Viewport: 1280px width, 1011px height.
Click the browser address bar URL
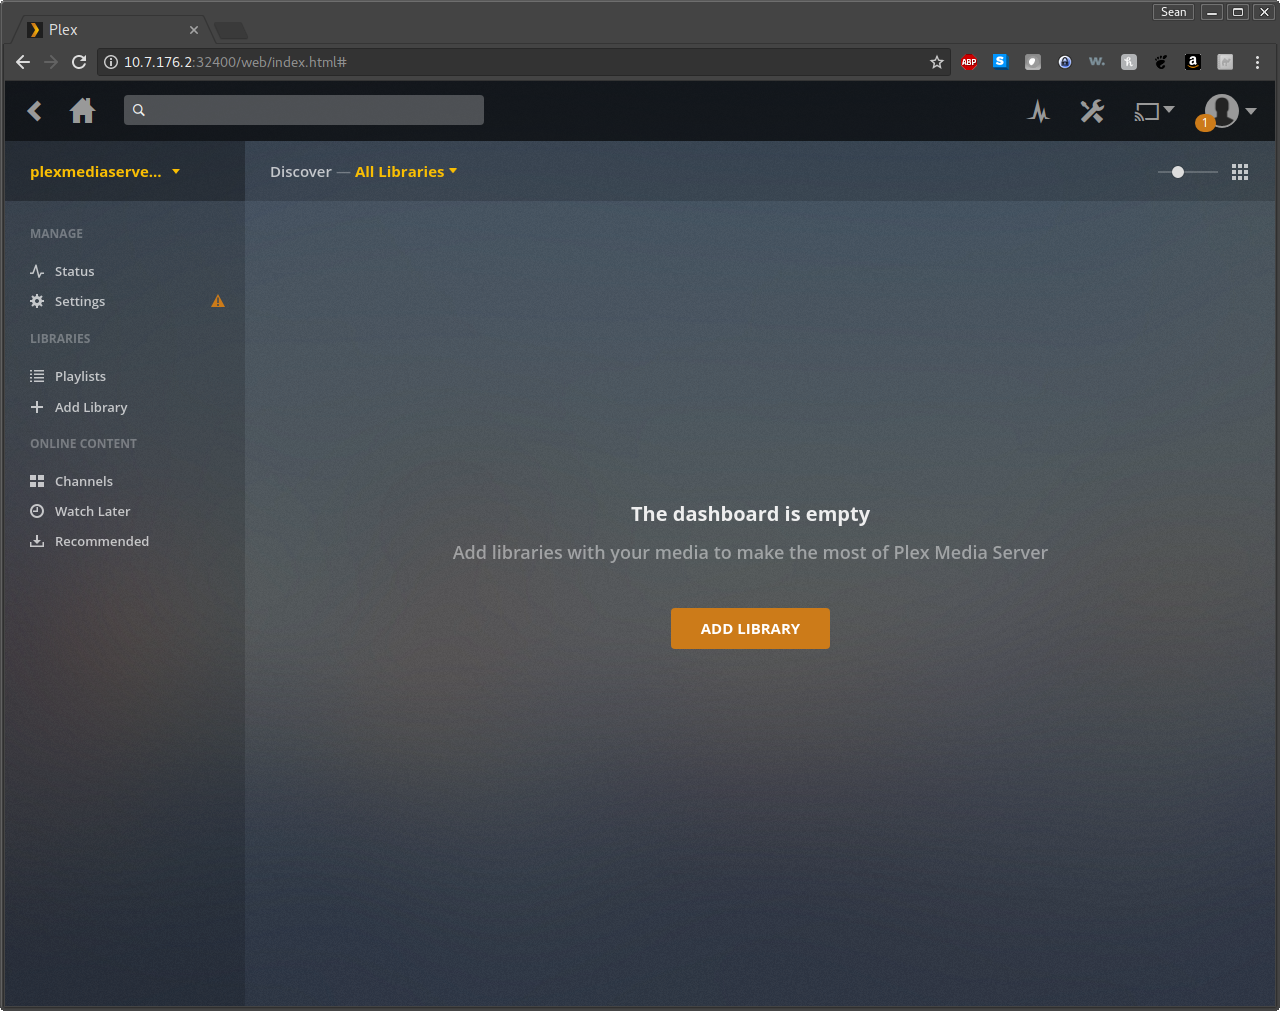[x=235, y=62]
